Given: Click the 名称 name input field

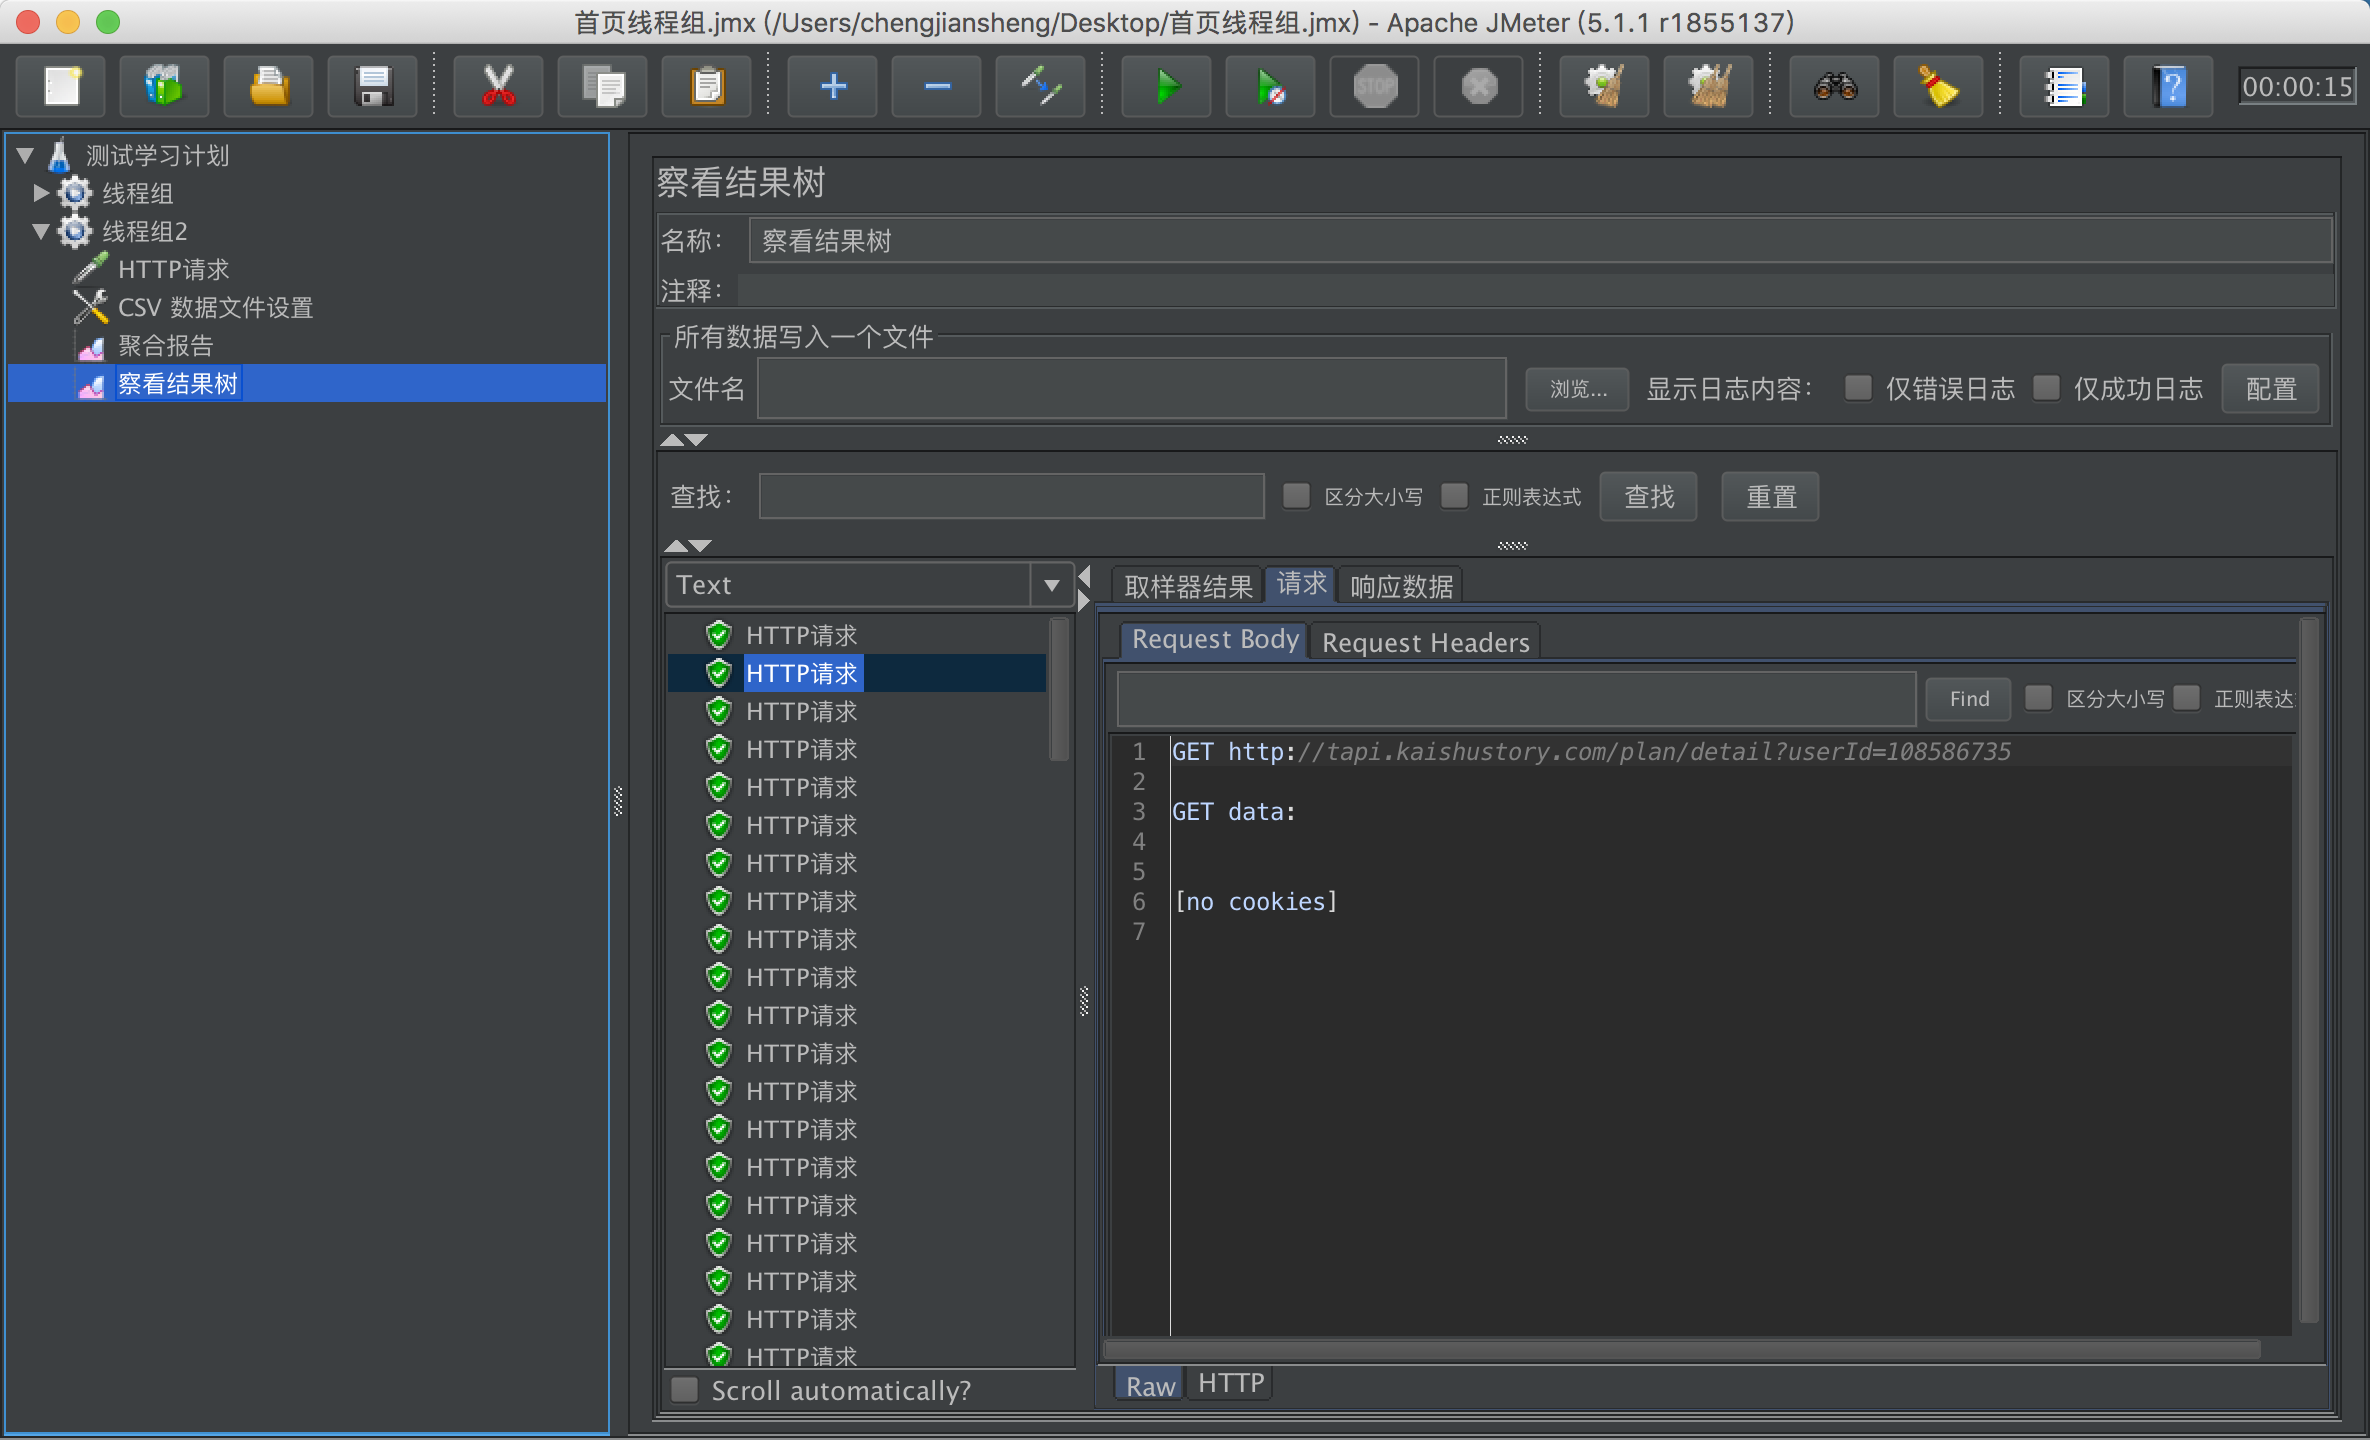Looking at the screenshot, I should click(x=1540, y=241).
